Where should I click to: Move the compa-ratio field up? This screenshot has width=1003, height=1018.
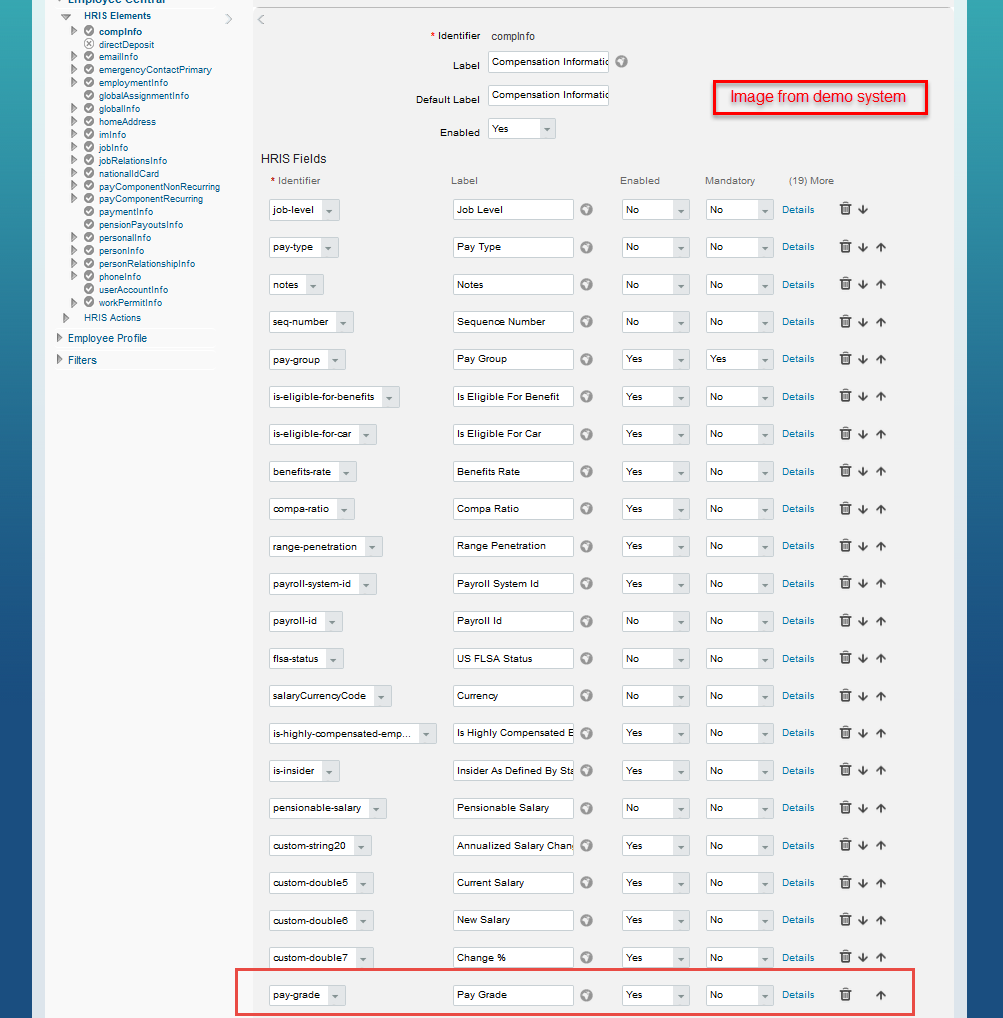(881, 509)
